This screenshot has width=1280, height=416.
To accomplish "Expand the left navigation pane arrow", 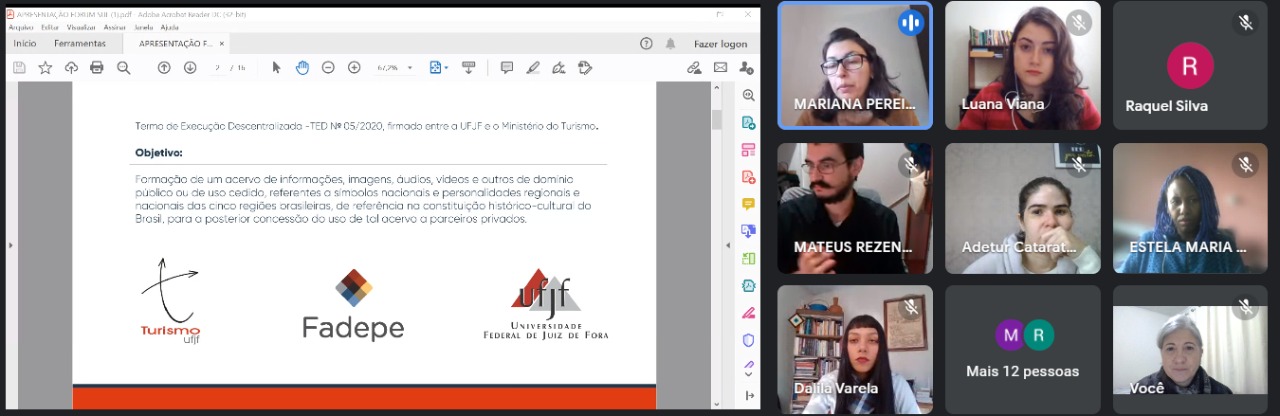I will [11, 245].
